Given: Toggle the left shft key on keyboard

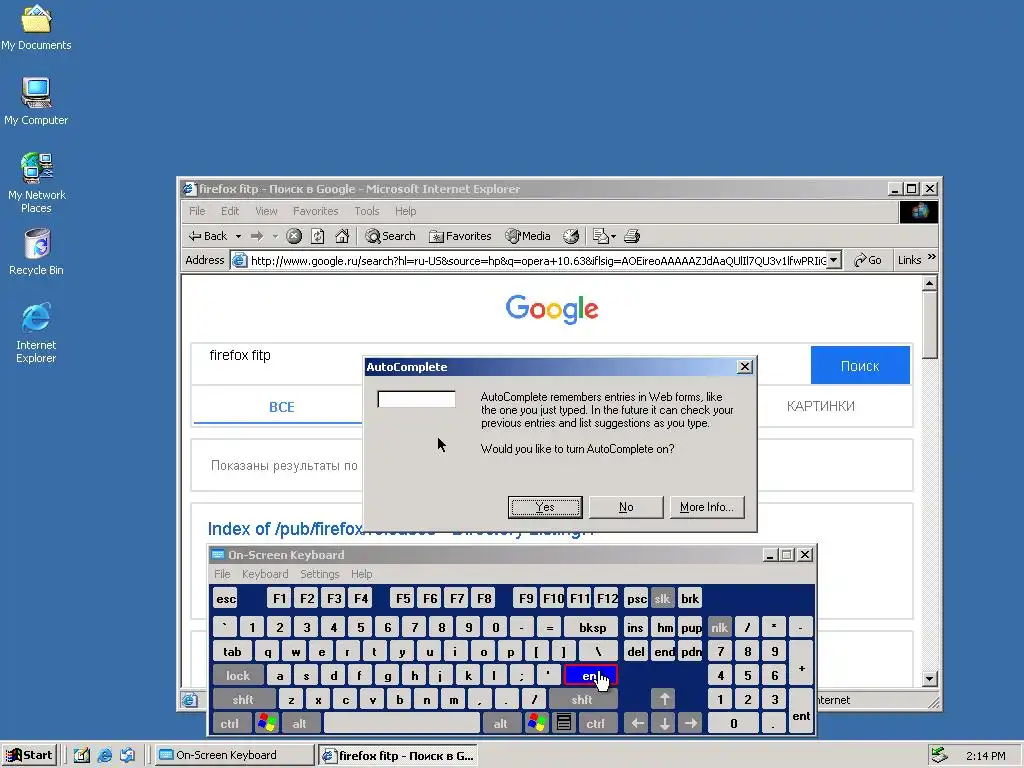Looking at the screenshot, I should 243,700.
